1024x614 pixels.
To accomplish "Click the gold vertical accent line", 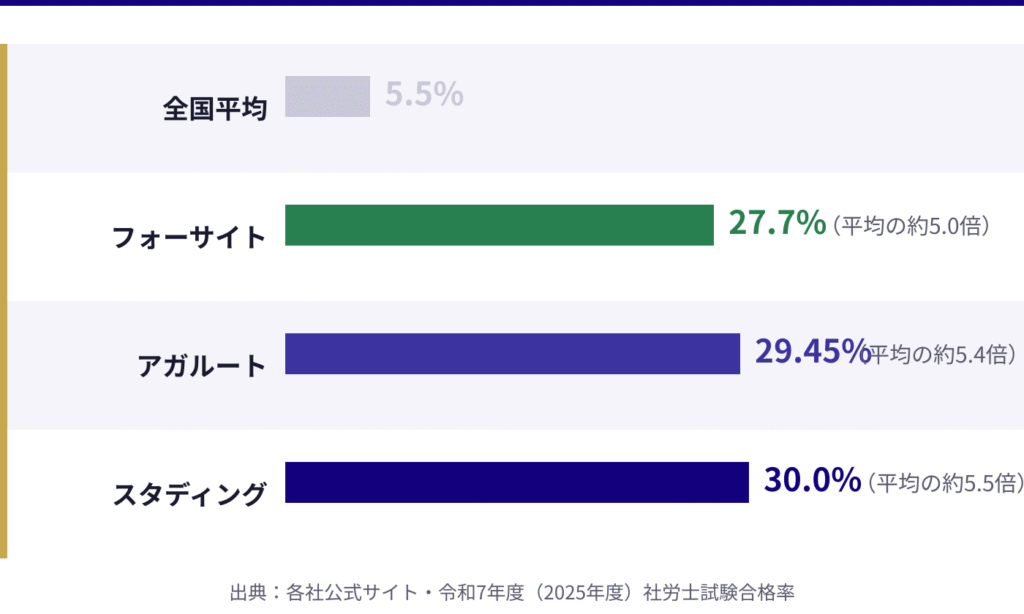I will tap(3, 300).
